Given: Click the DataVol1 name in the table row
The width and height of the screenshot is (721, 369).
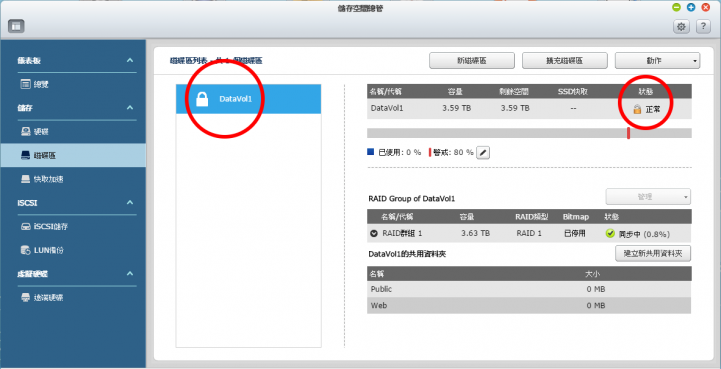Looking at the screenshot, I should [x=387, y=109].
